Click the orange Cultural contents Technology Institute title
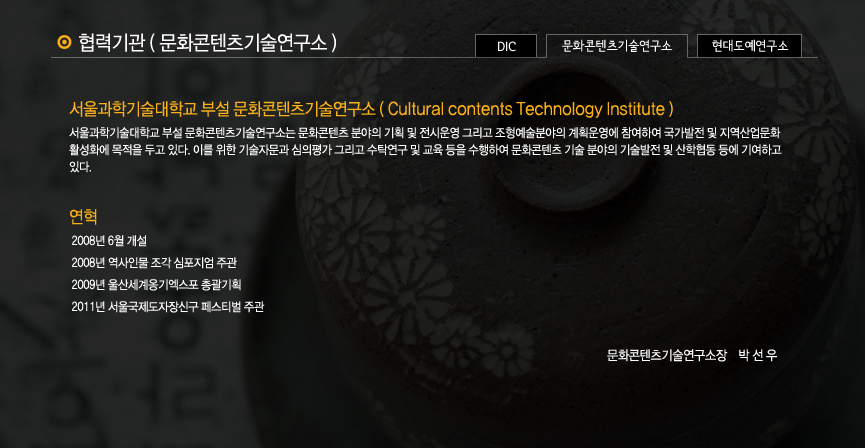 coord(371,109)
